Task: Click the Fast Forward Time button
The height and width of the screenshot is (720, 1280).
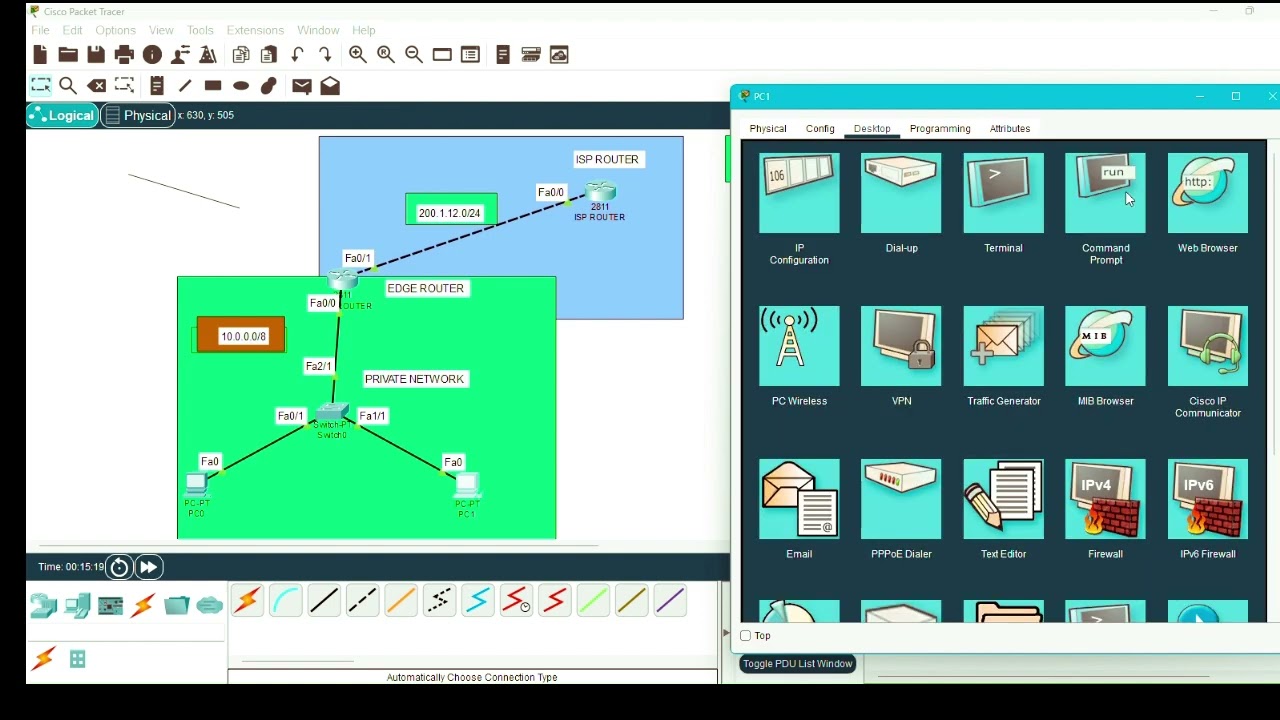Action: tap(148, 567)
